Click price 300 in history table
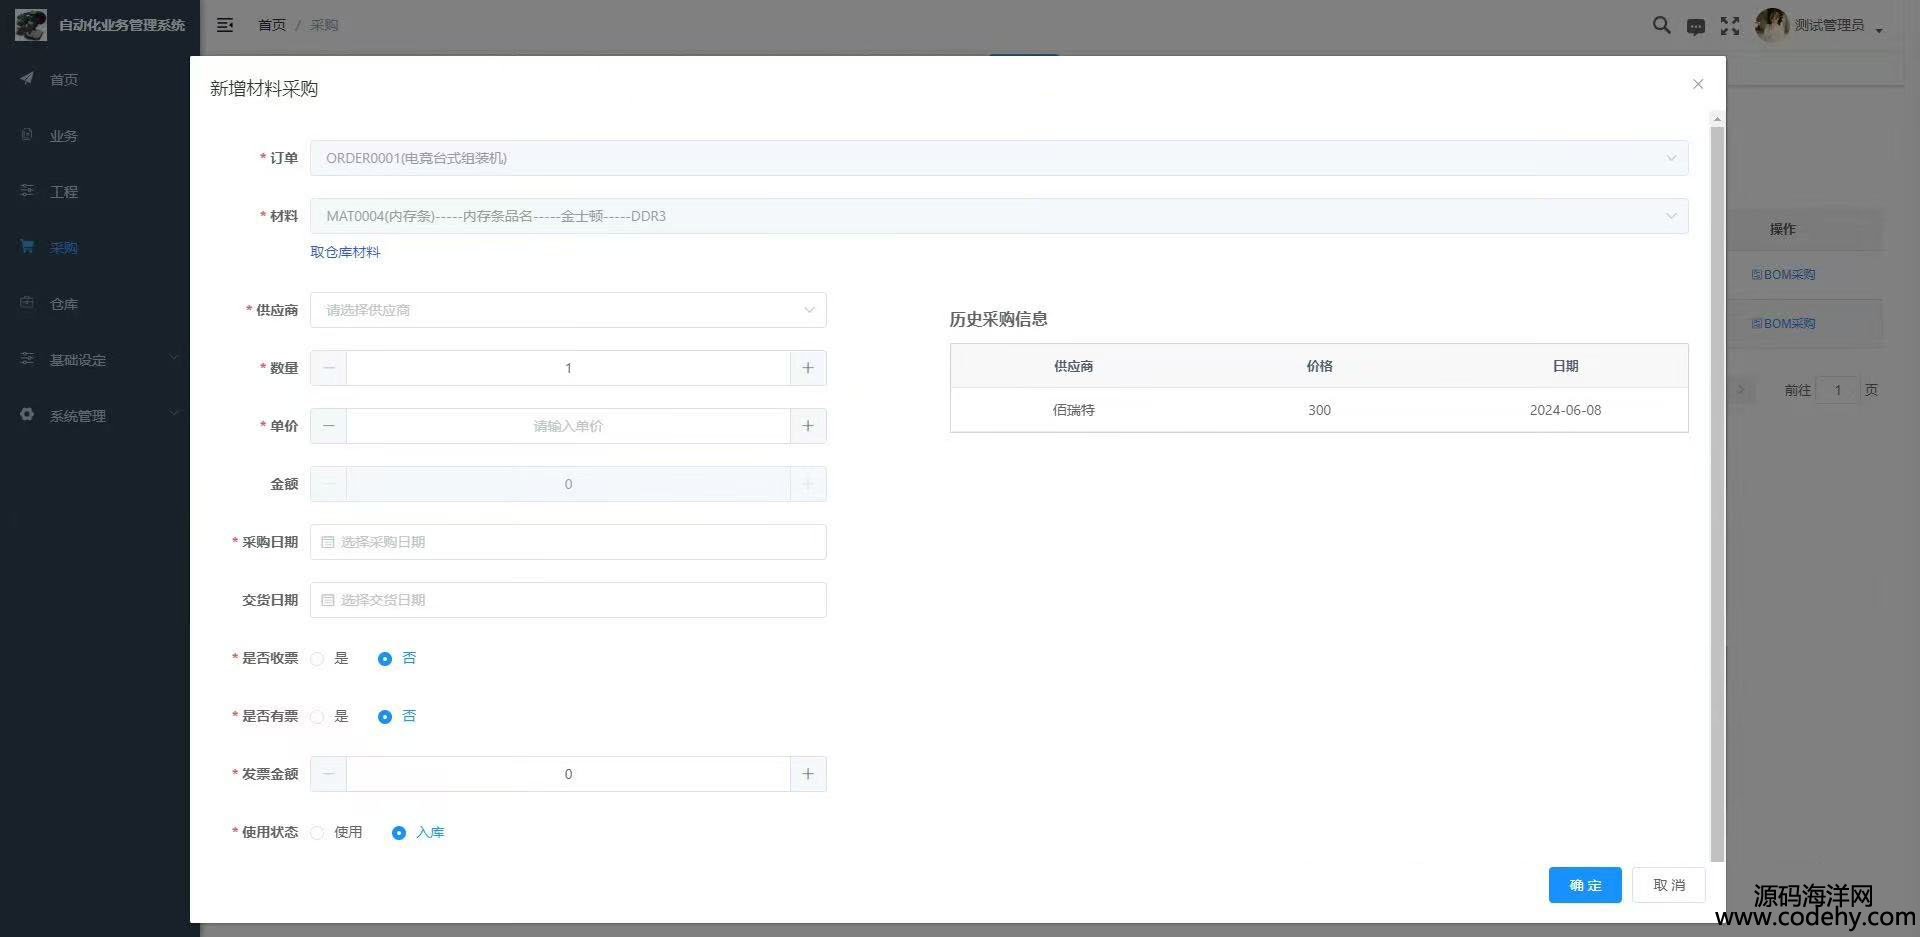 1319,410
